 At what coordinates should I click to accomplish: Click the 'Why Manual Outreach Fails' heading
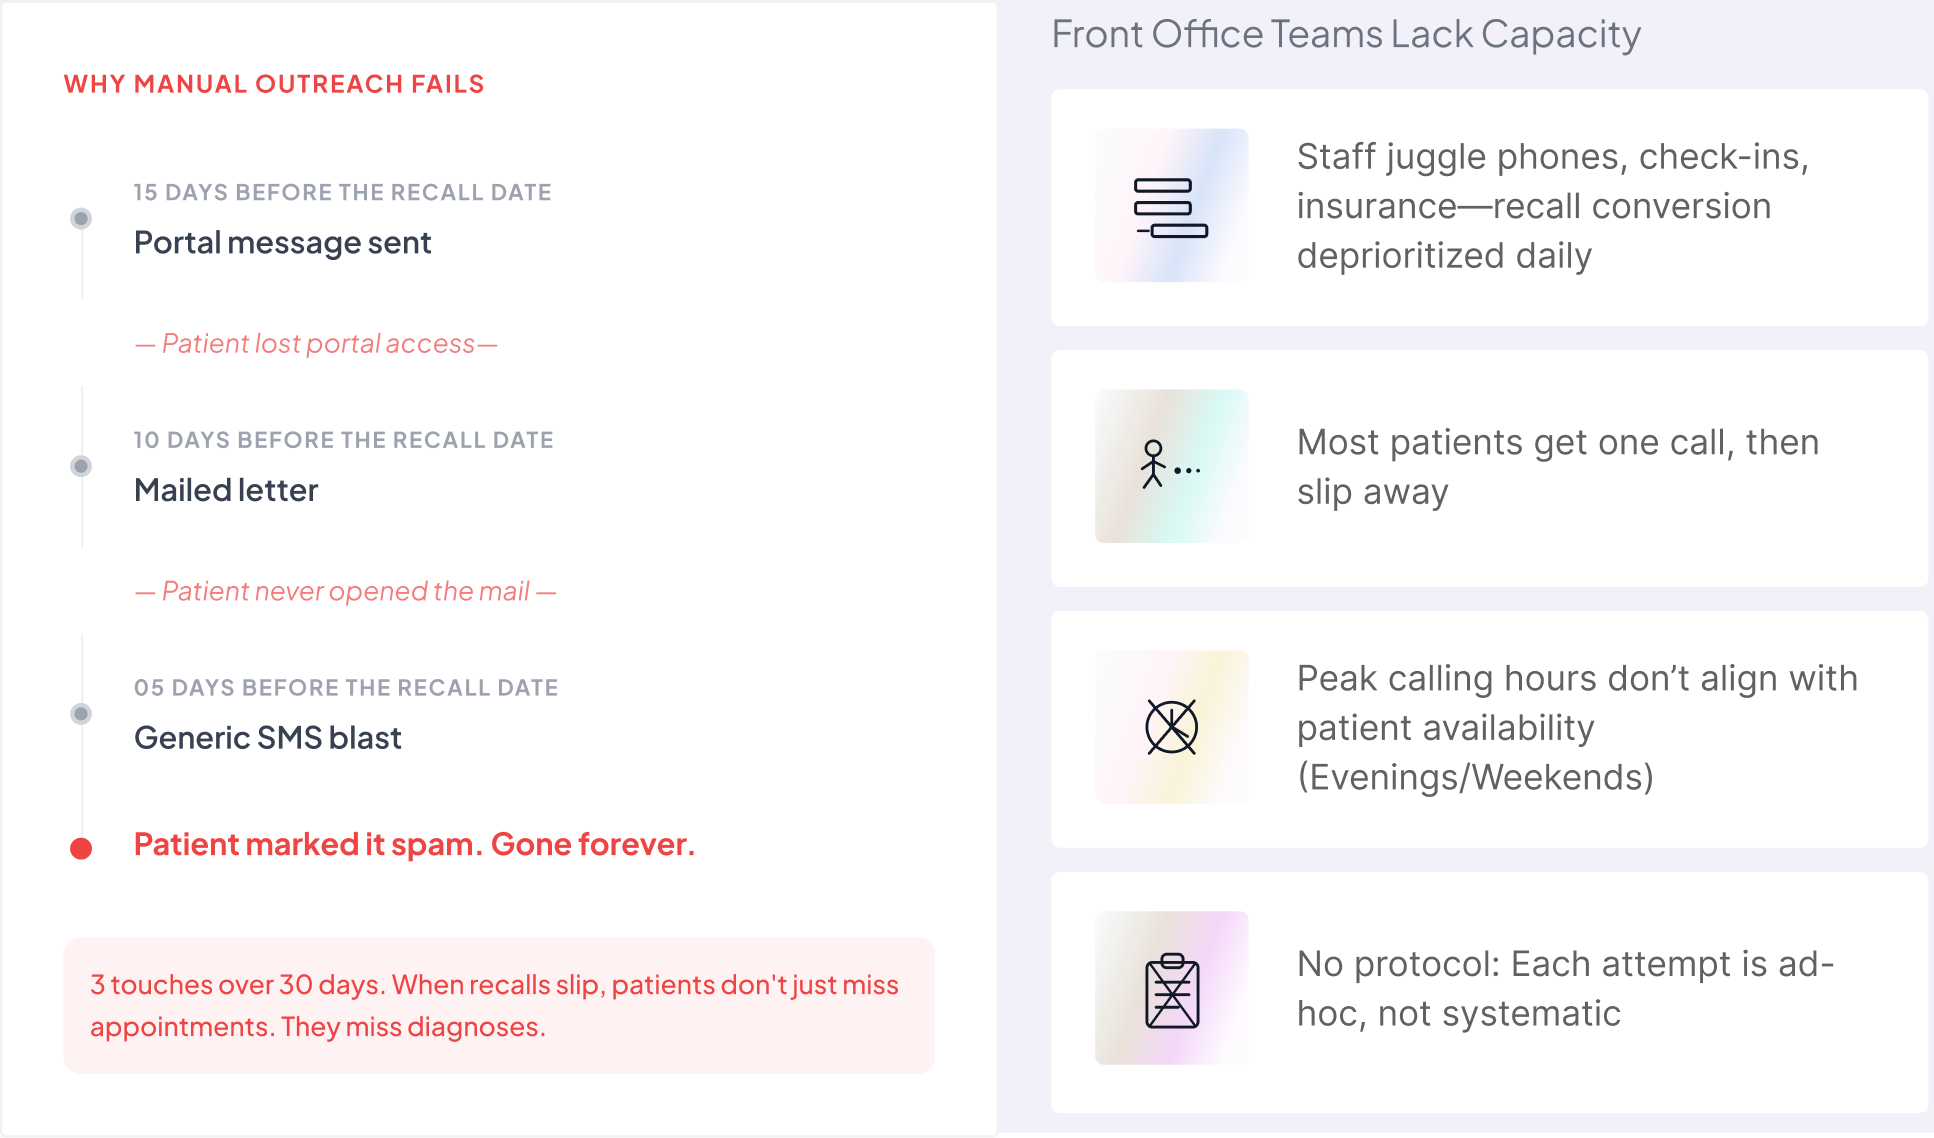pos(274,84)
